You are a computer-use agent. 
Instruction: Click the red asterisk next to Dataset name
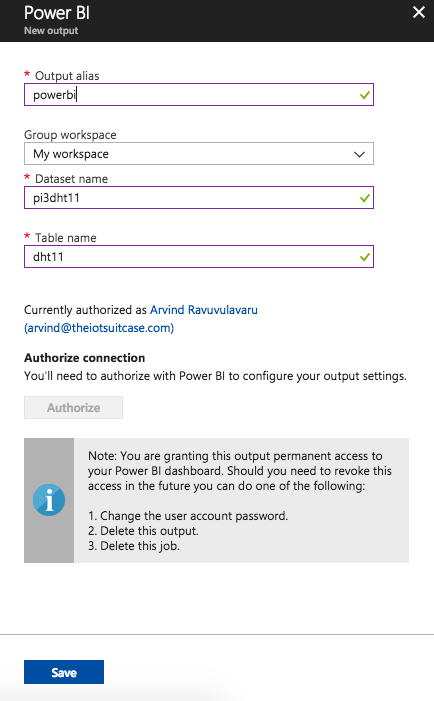[x=27, y=177]
